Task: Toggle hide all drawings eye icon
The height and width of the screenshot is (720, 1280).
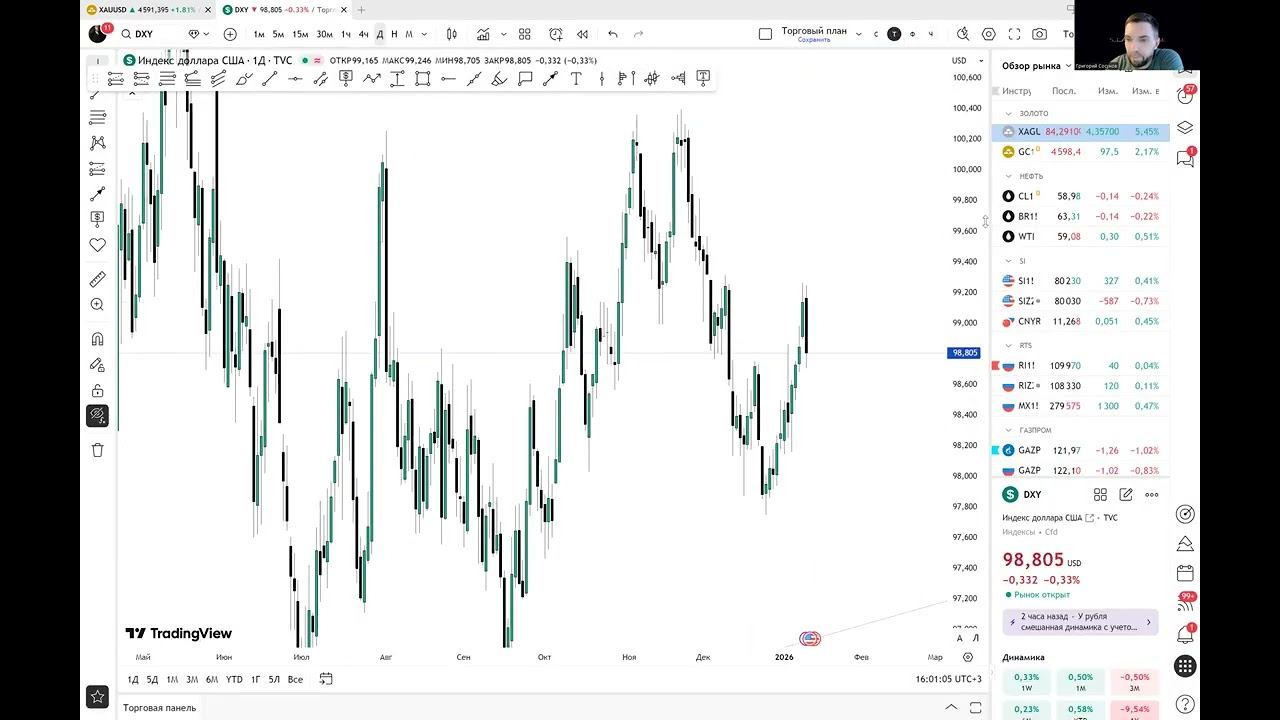Action: pyautogui.click(x=97, y=415)
